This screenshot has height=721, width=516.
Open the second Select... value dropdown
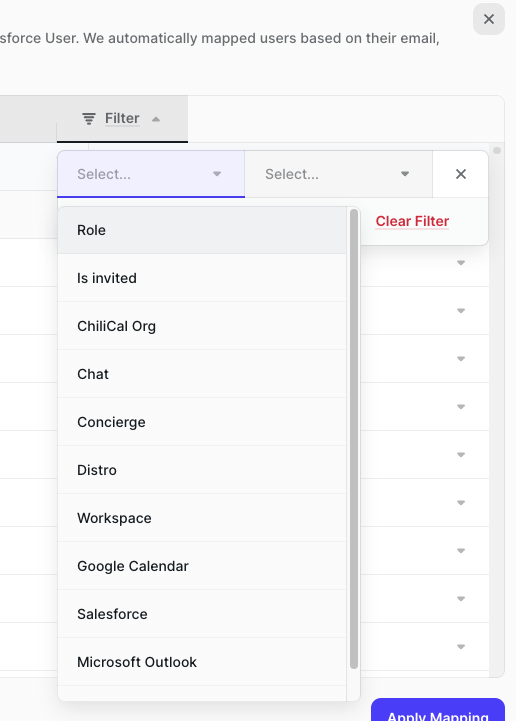click(338, 174)
